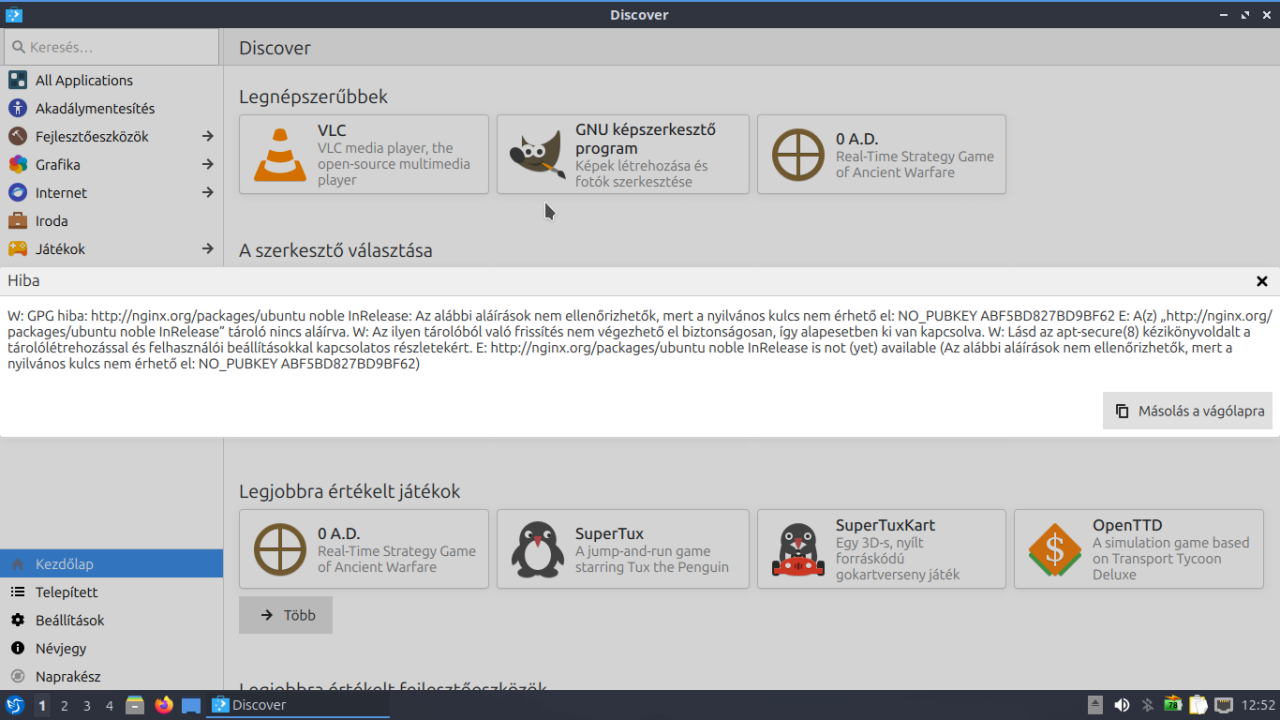Click the green battery tray icon

1172,705
